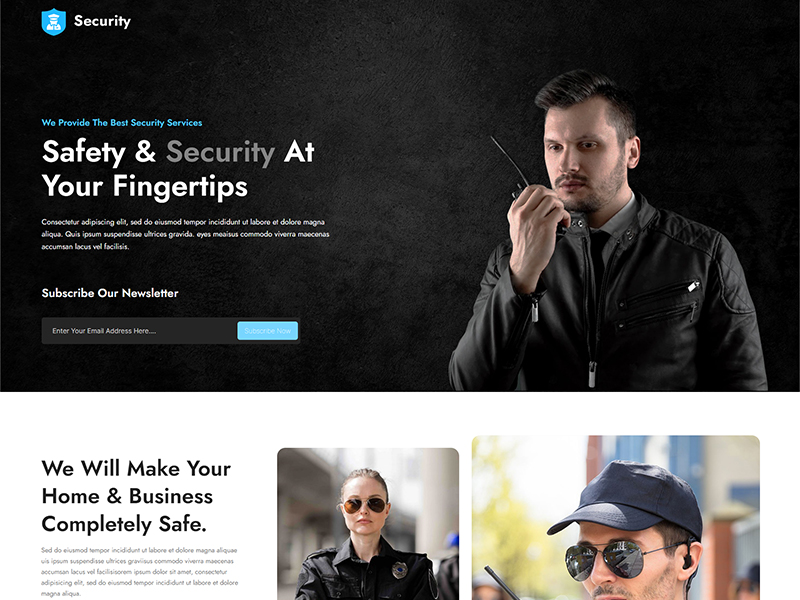Click the Consectetur adipiscing hero paragraph

point(185,234)
